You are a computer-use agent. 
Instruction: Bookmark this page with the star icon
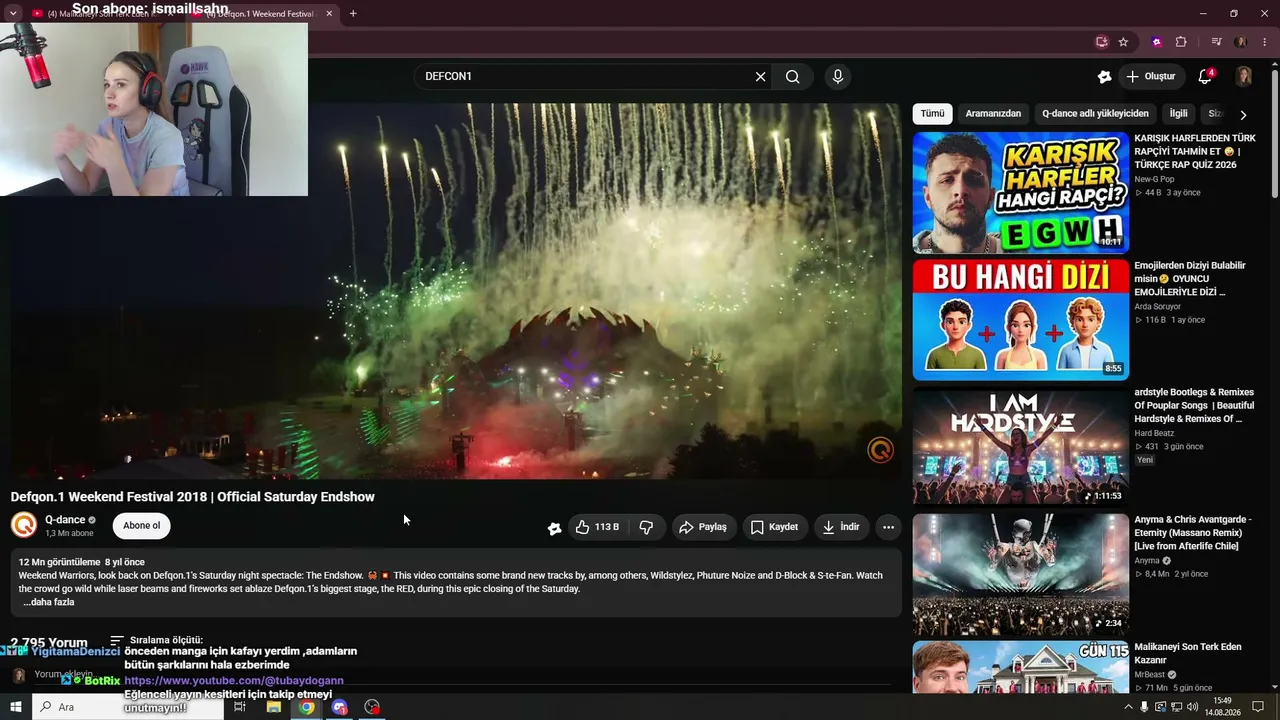[x=1123, y=42]
